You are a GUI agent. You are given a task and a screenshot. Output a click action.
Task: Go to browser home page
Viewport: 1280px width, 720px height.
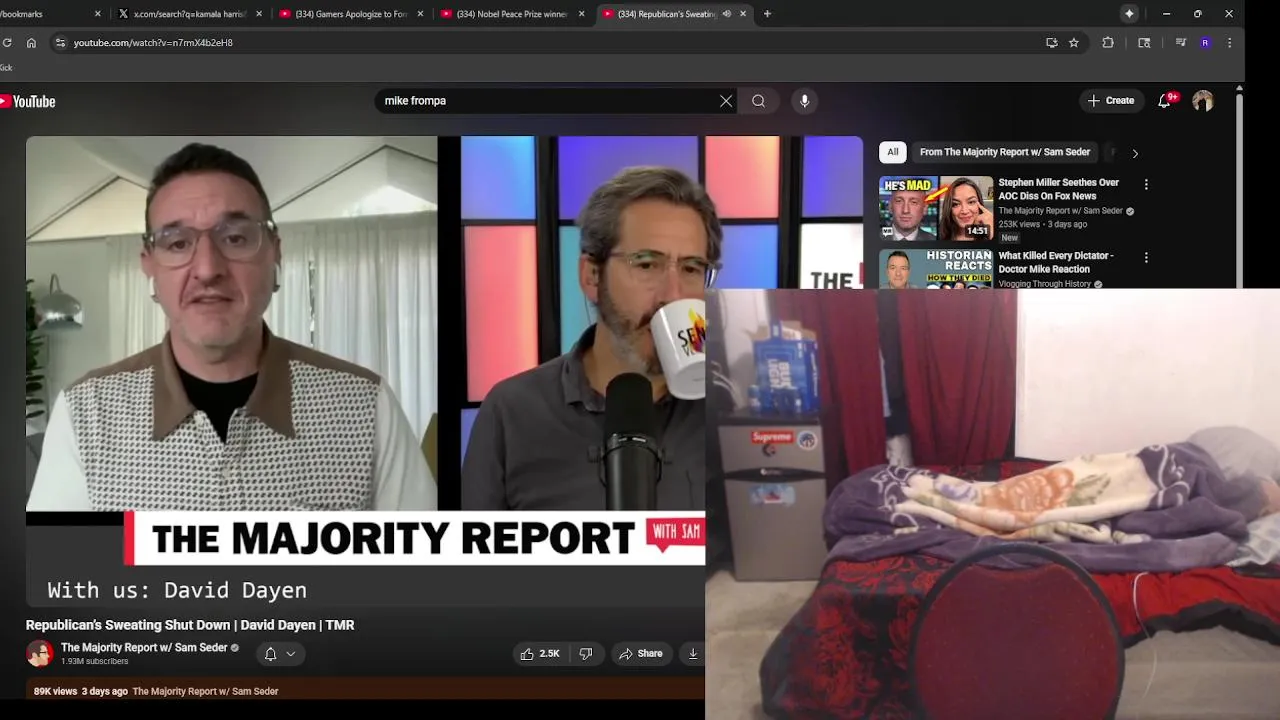point(31,43)
